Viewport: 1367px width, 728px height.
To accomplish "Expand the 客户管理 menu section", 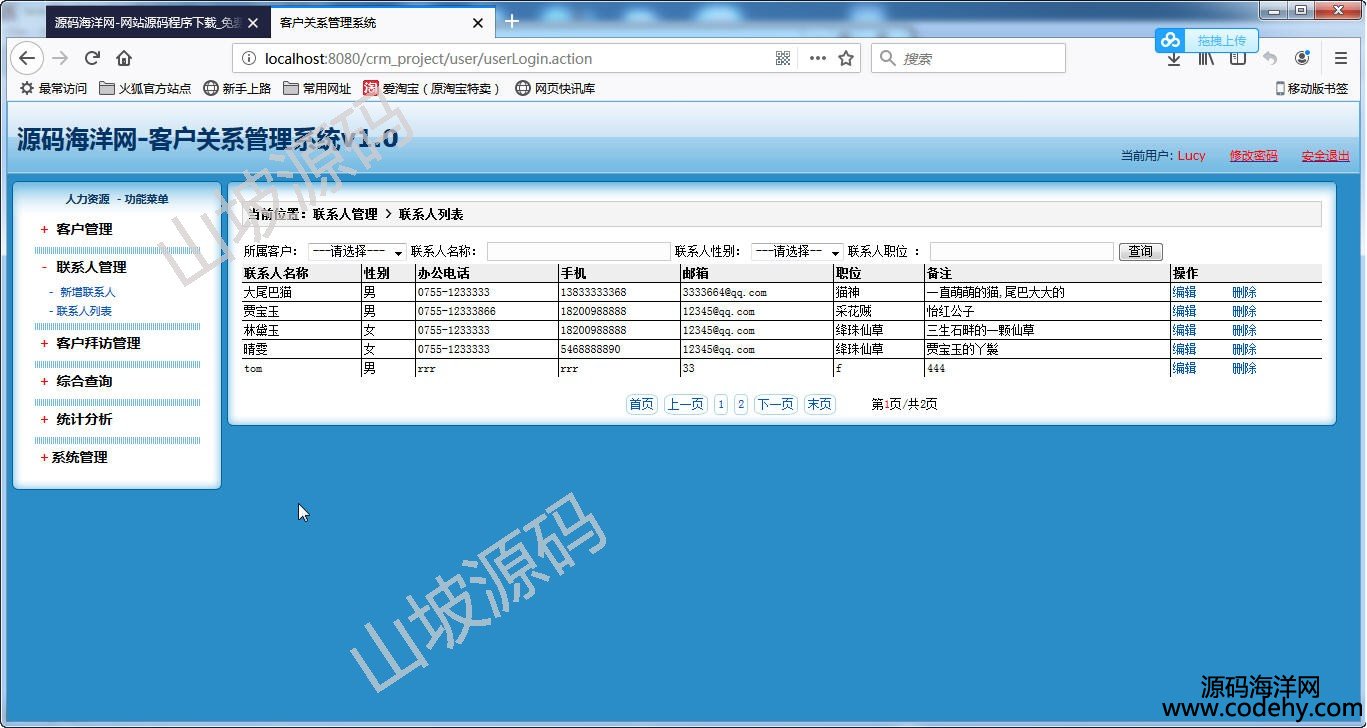I will 84,229.
